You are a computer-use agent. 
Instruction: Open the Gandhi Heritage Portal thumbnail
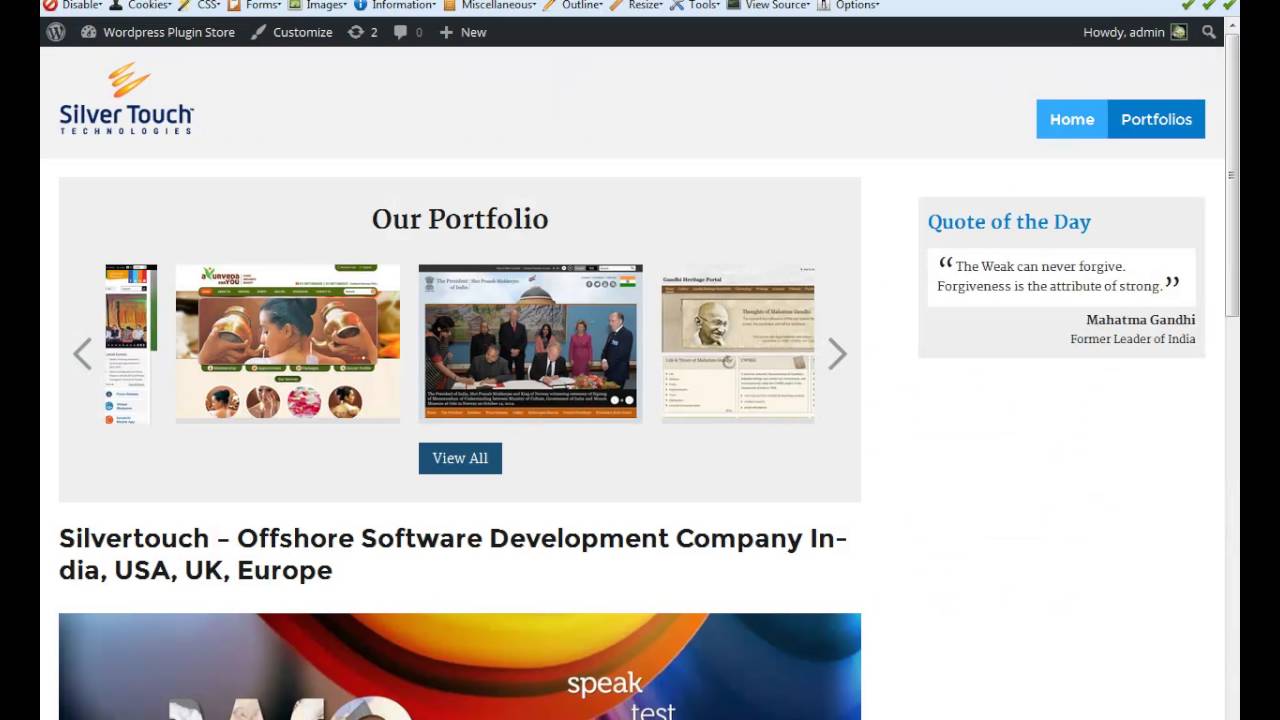click(x=738, y=343)
